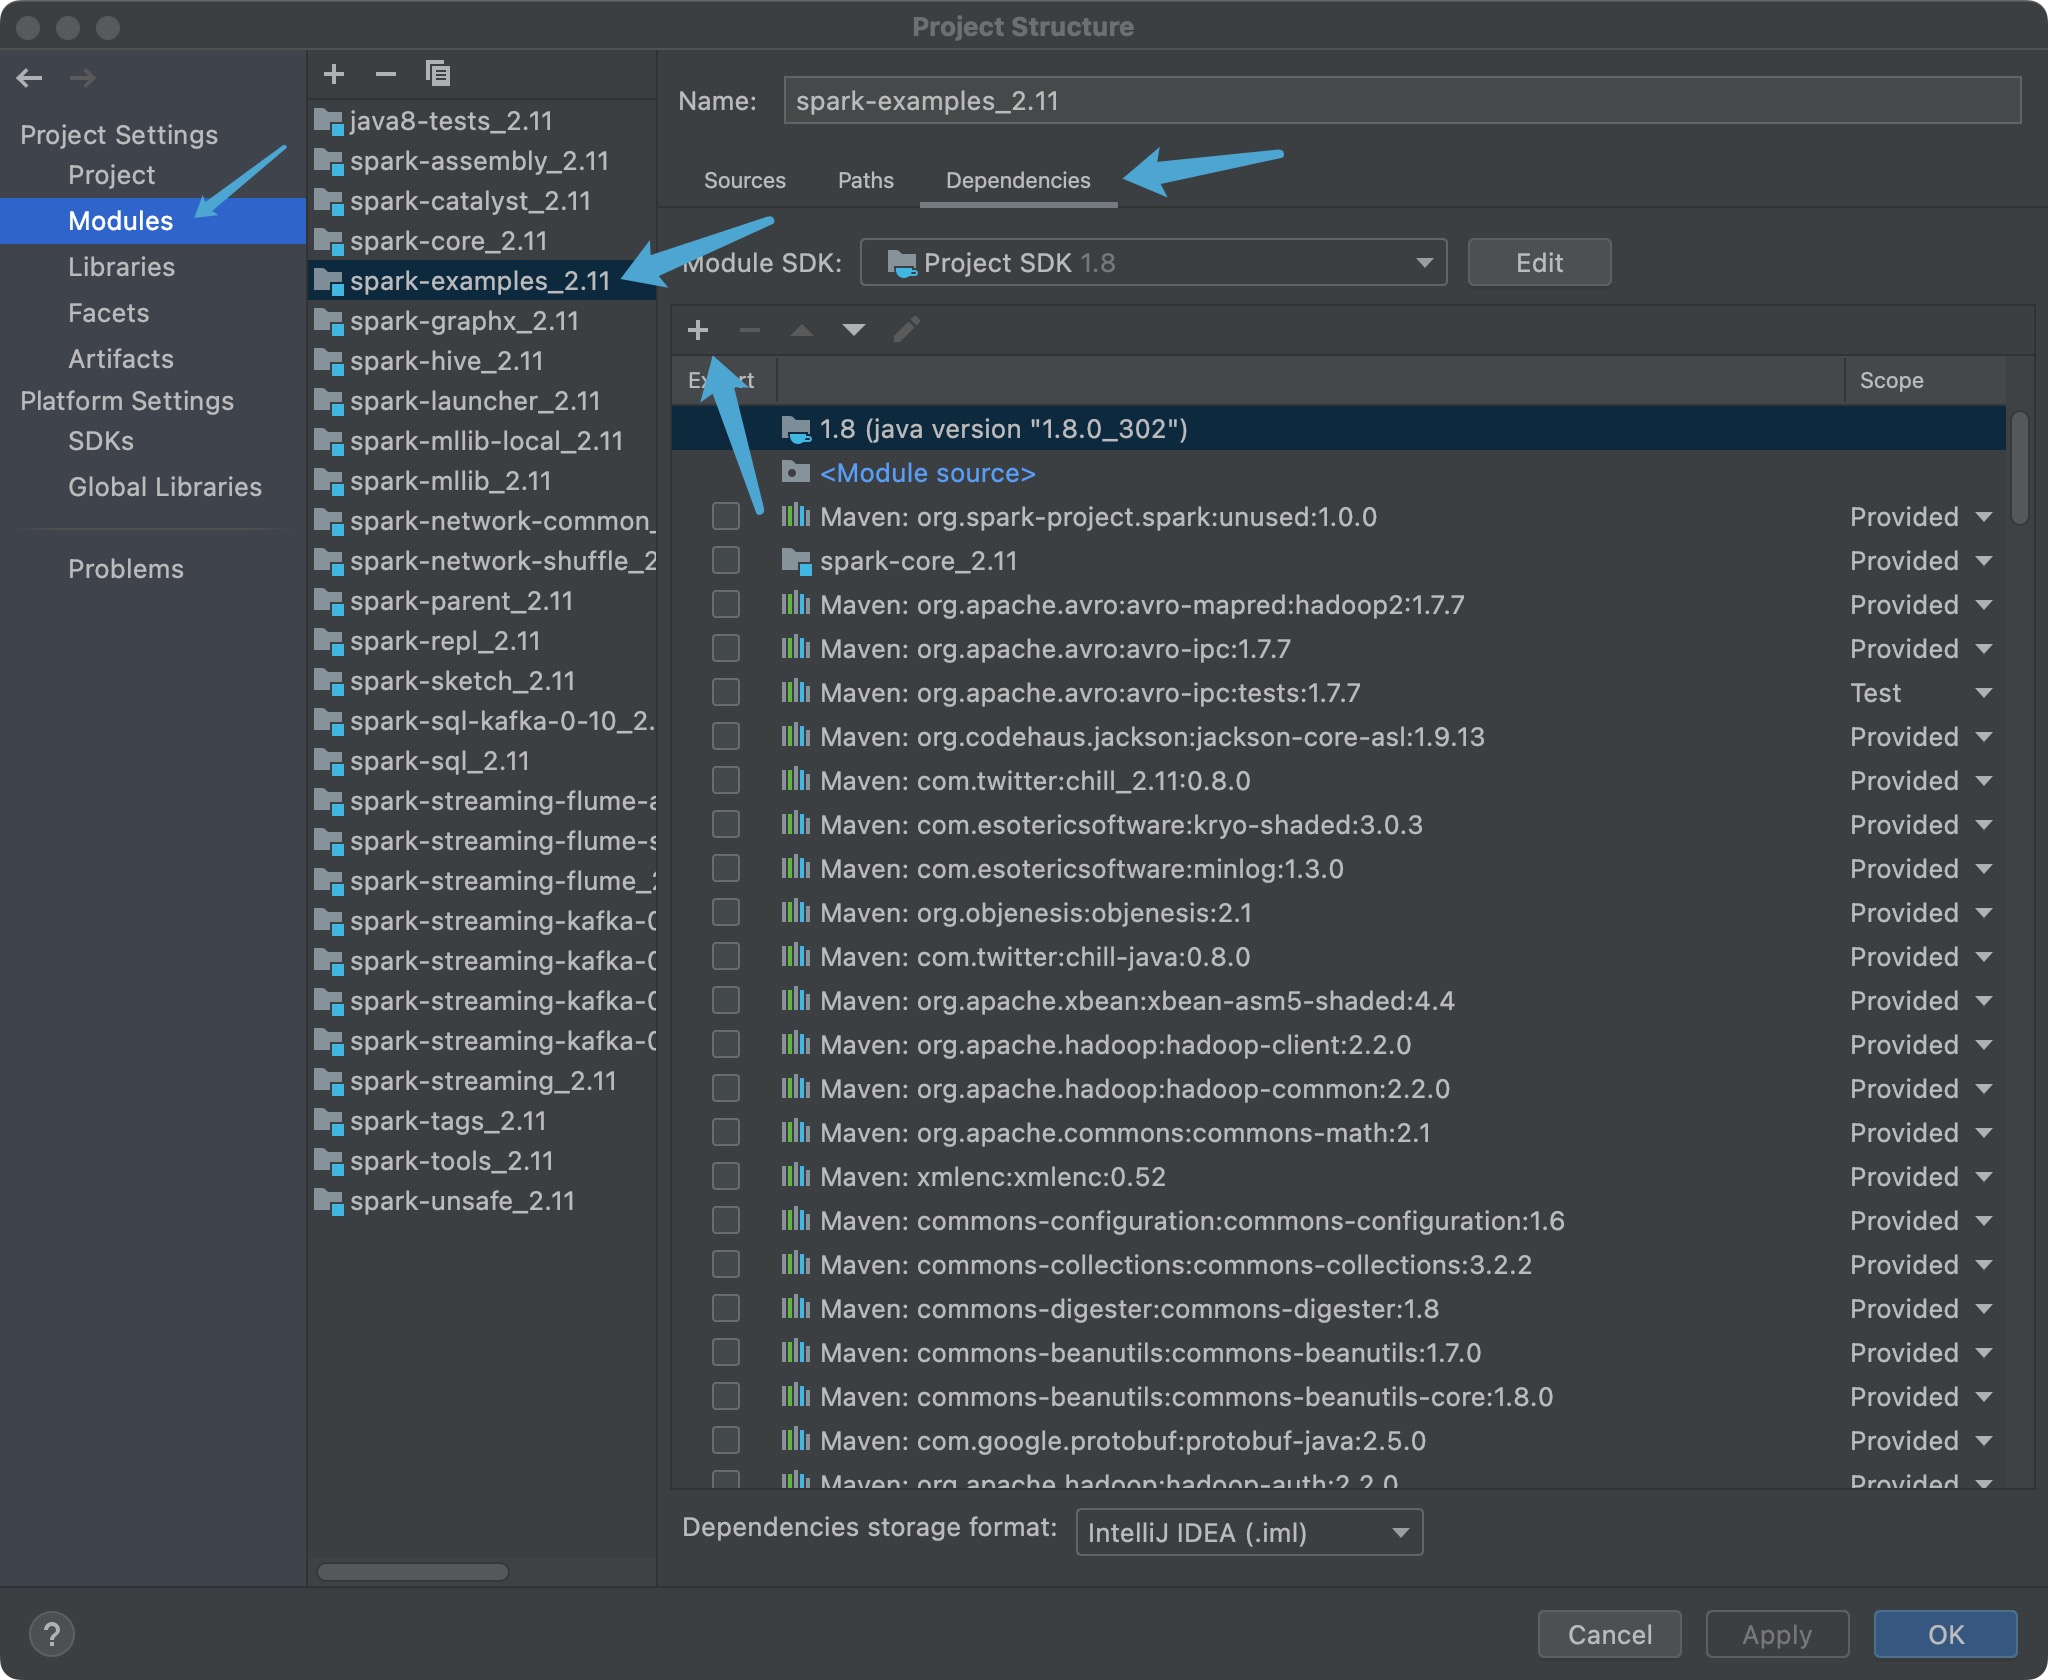Click library icon of objenesis:2.1
2048x1680 pixels.
[796, 912]
